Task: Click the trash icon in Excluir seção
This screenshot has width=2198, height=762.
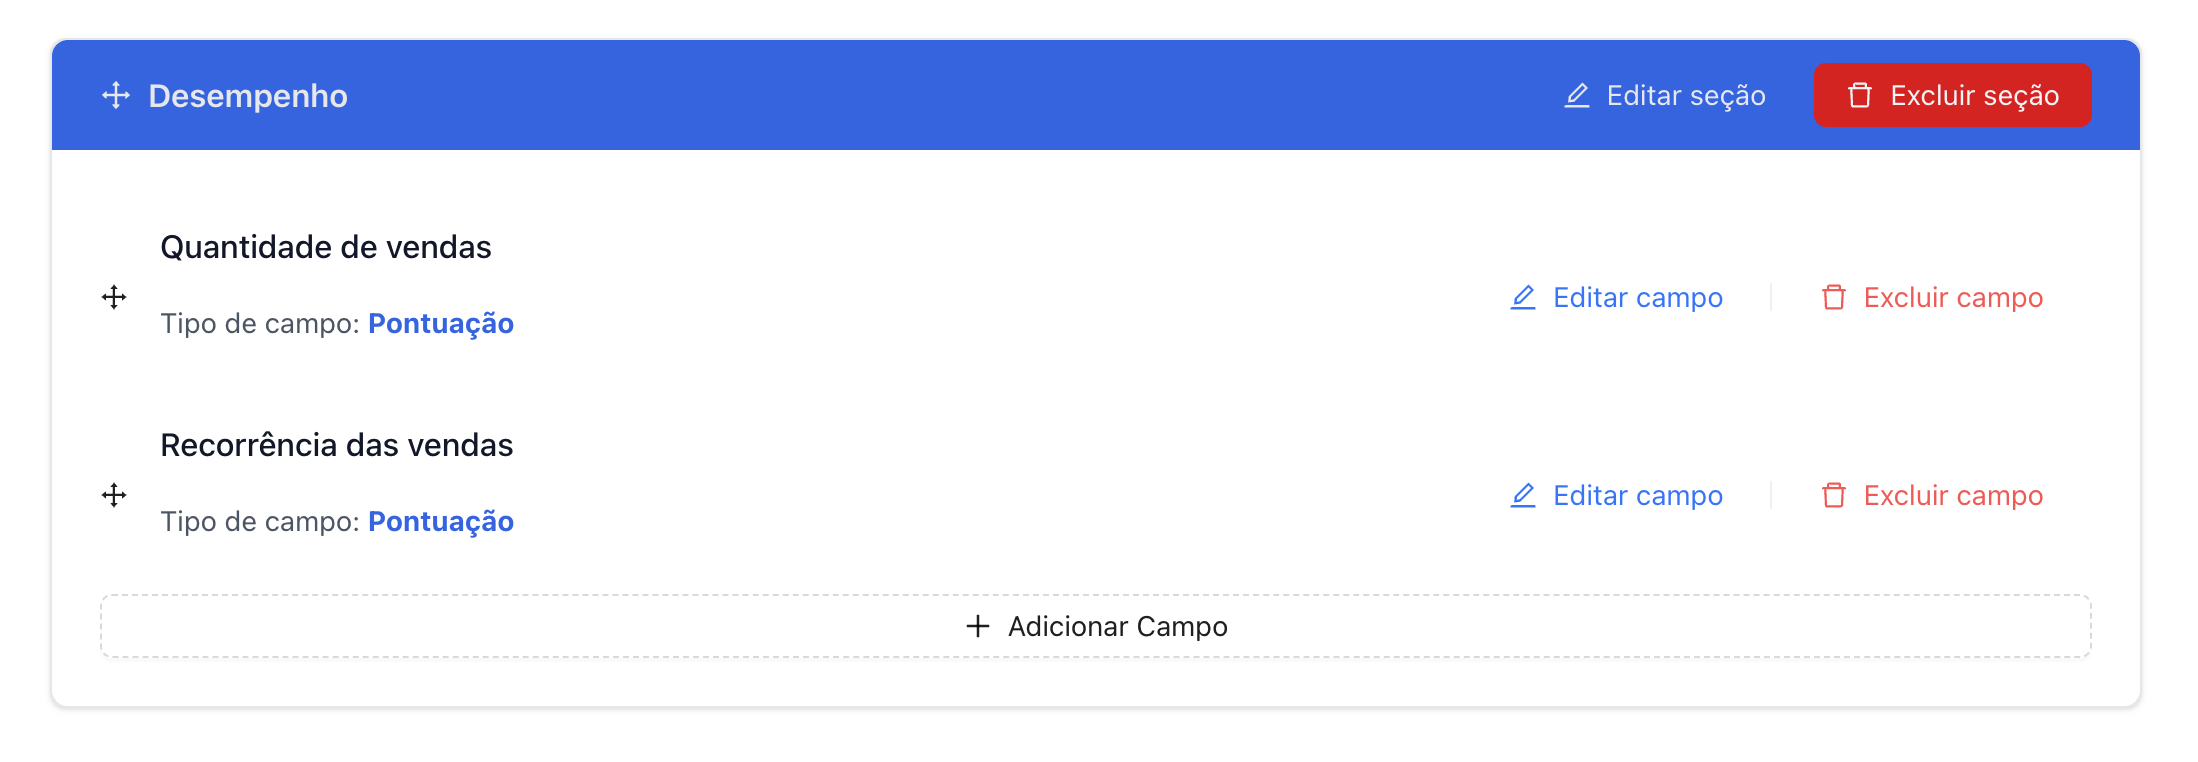Action: [1860, 95]
